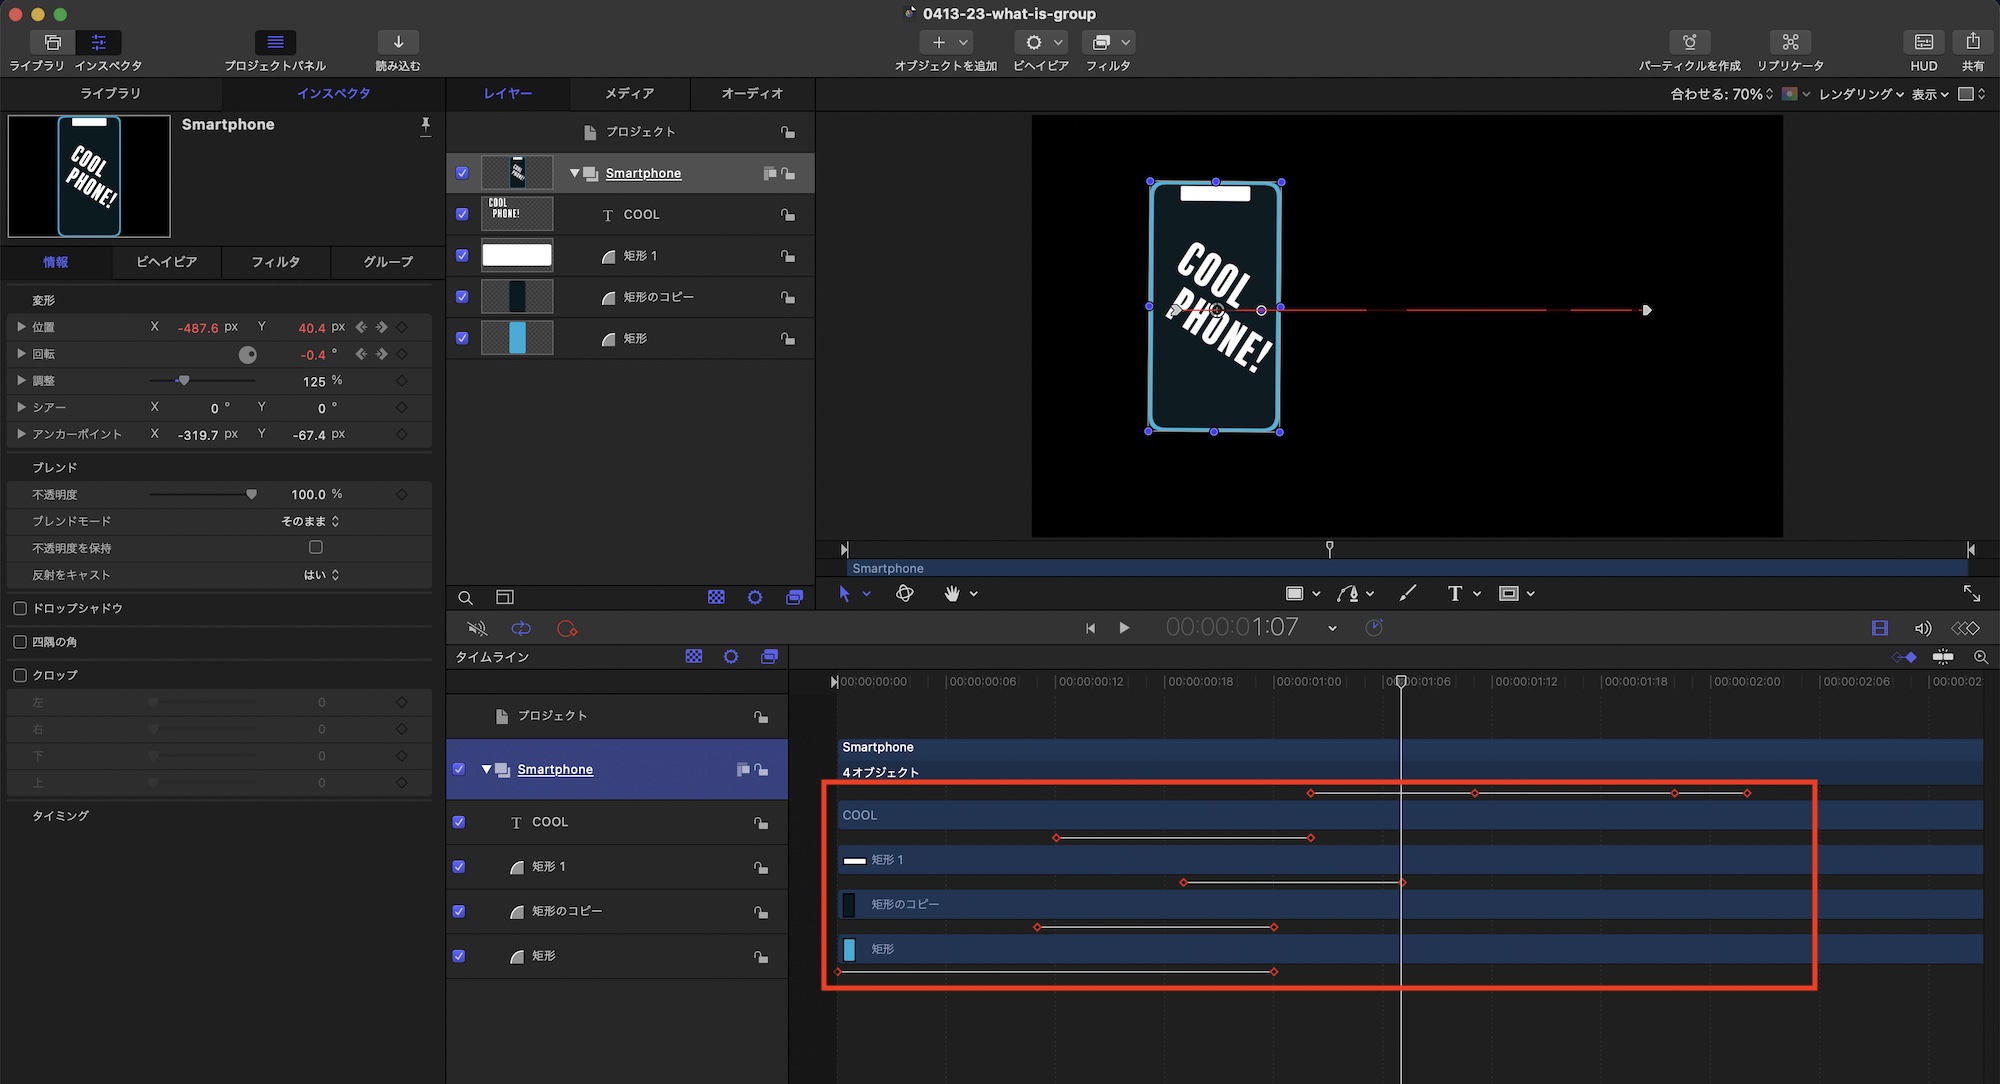2000x1084 pixels.
Task: Click the Import (読み込む) icon
Action: (x=398, y=42)
